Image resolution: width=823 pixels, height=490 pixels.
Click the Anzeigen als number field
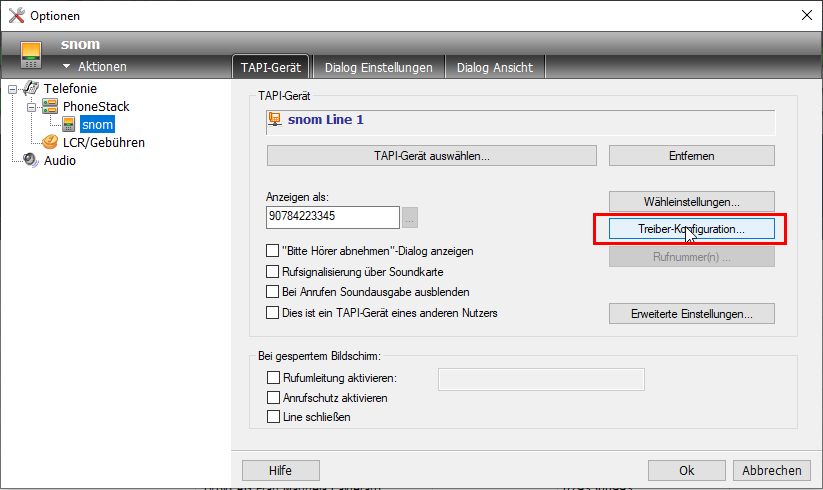click(332, 217)
